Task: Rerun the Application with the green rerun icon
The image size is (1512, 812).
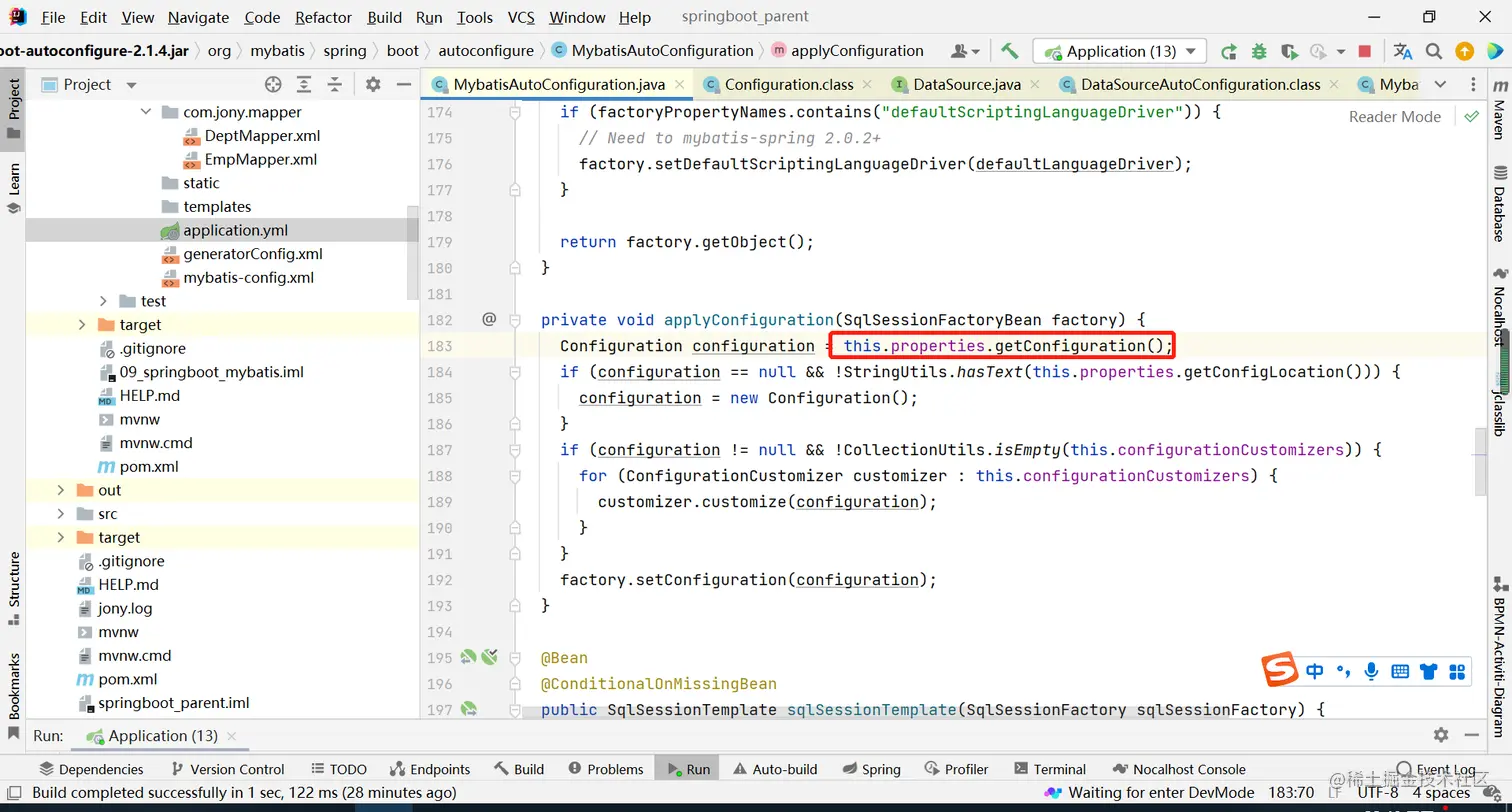Action: 1229,51
